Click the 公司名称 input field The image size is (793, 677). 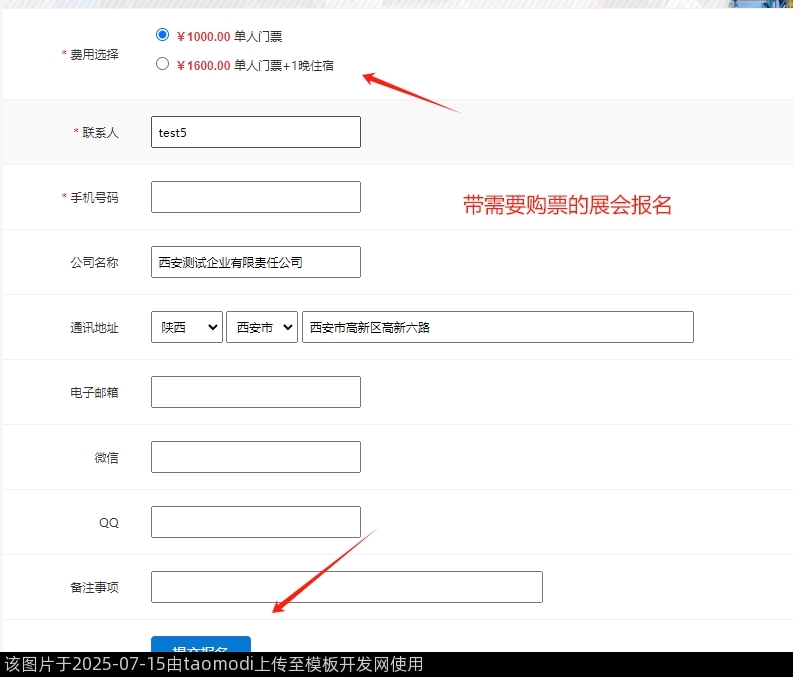point(255,262)
